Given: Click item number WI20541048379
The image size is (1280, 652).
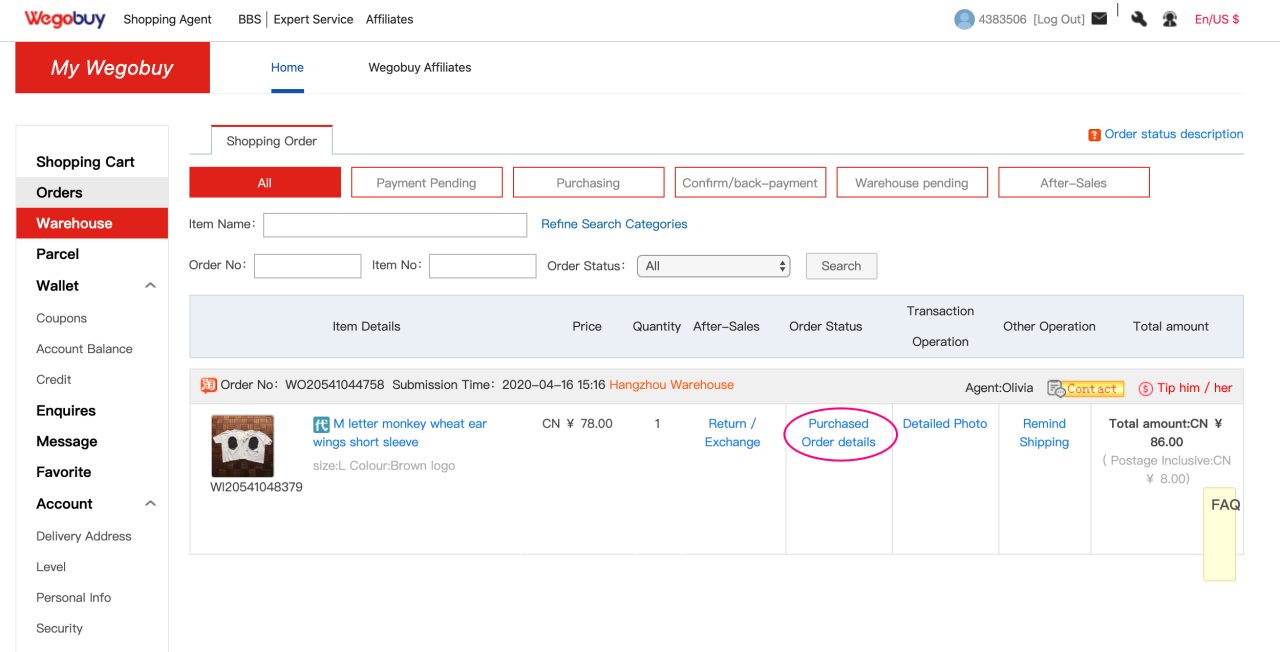Looking at the screenshot, I should tap(256, 487).
